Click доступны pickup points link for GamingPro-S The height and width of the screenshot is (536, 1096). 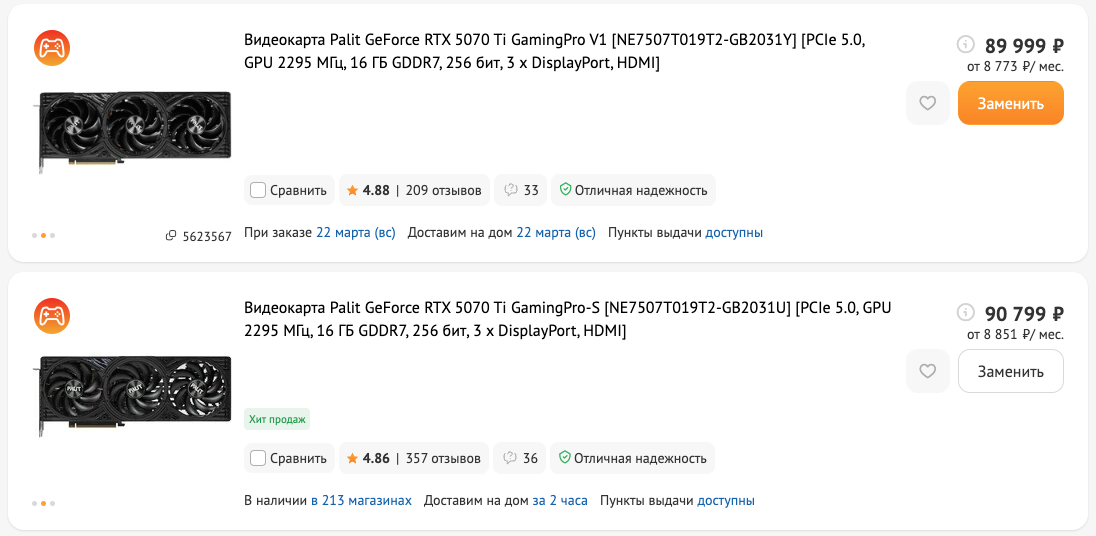point(726,500)
